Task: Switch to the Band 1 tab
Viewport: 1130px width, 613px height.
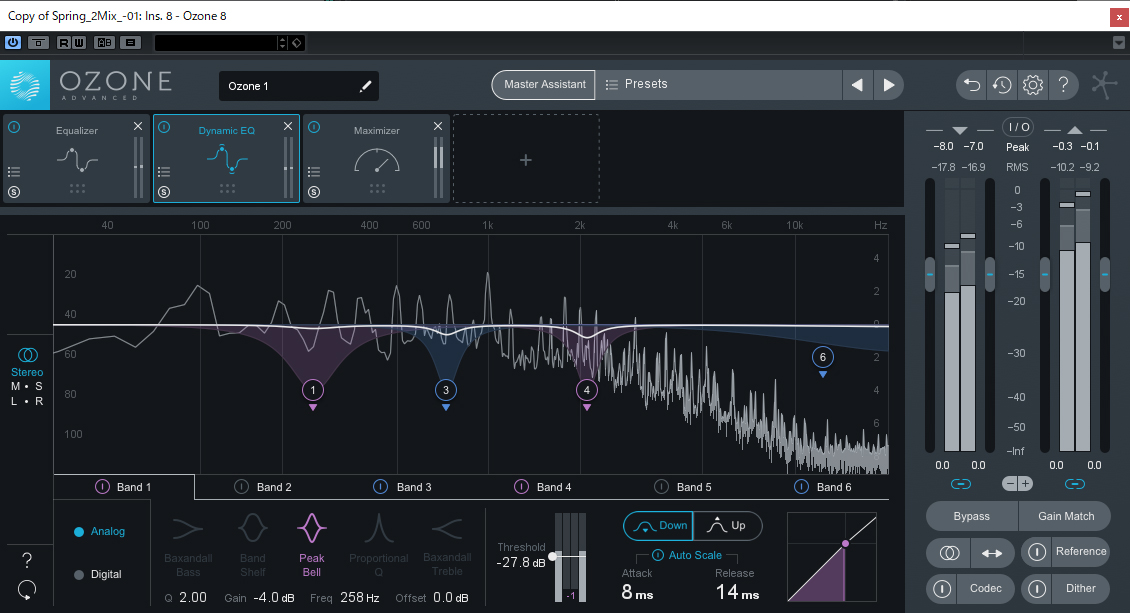Action: (x=124, y=487)
